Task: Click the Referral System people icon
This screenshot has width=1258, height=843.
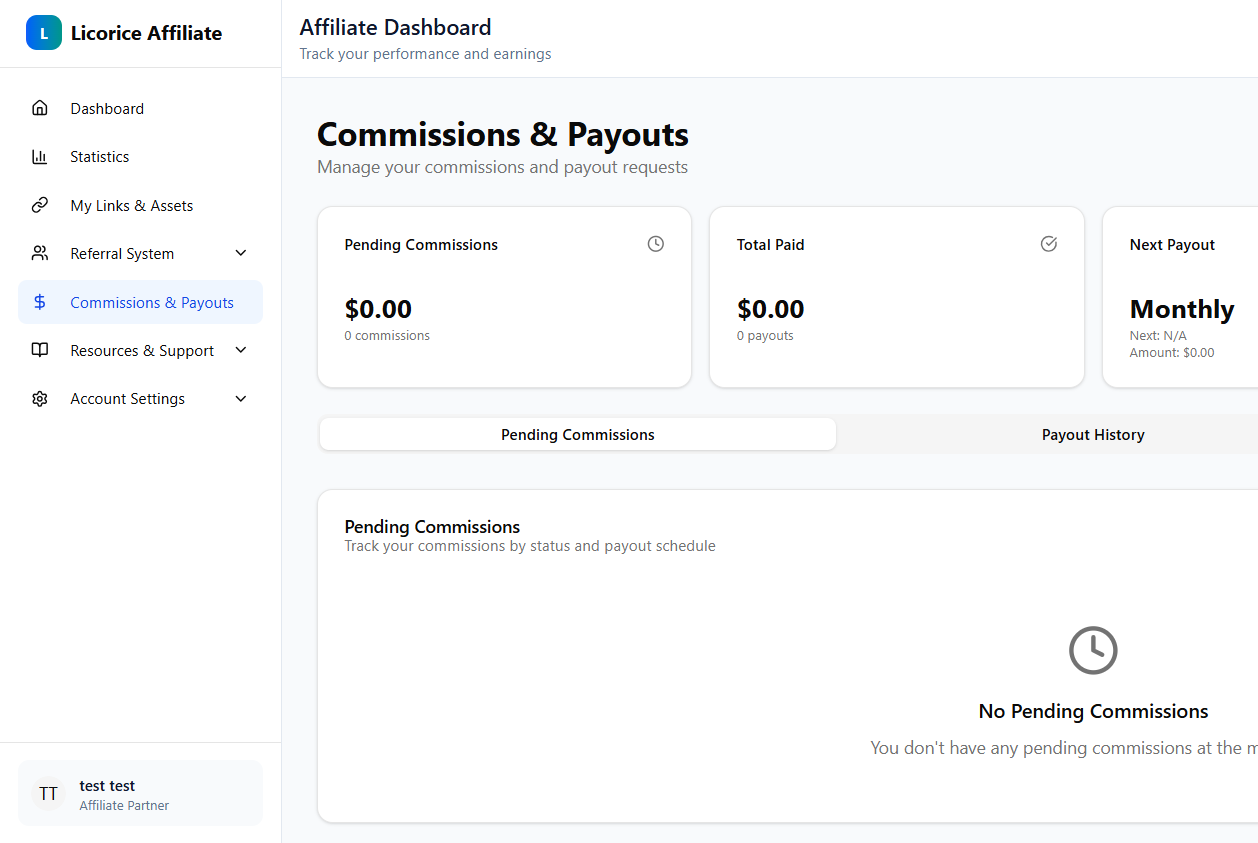Action: tap(40, 254)
